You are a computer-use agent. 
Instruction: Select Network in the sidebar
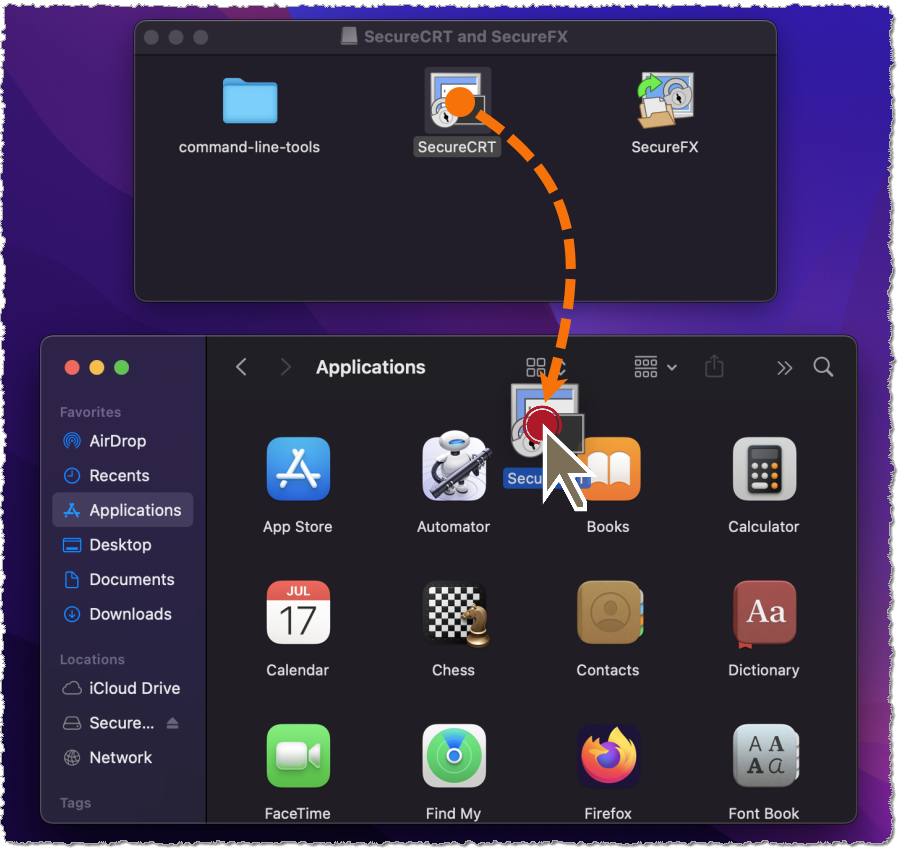(x=120, y=757)
